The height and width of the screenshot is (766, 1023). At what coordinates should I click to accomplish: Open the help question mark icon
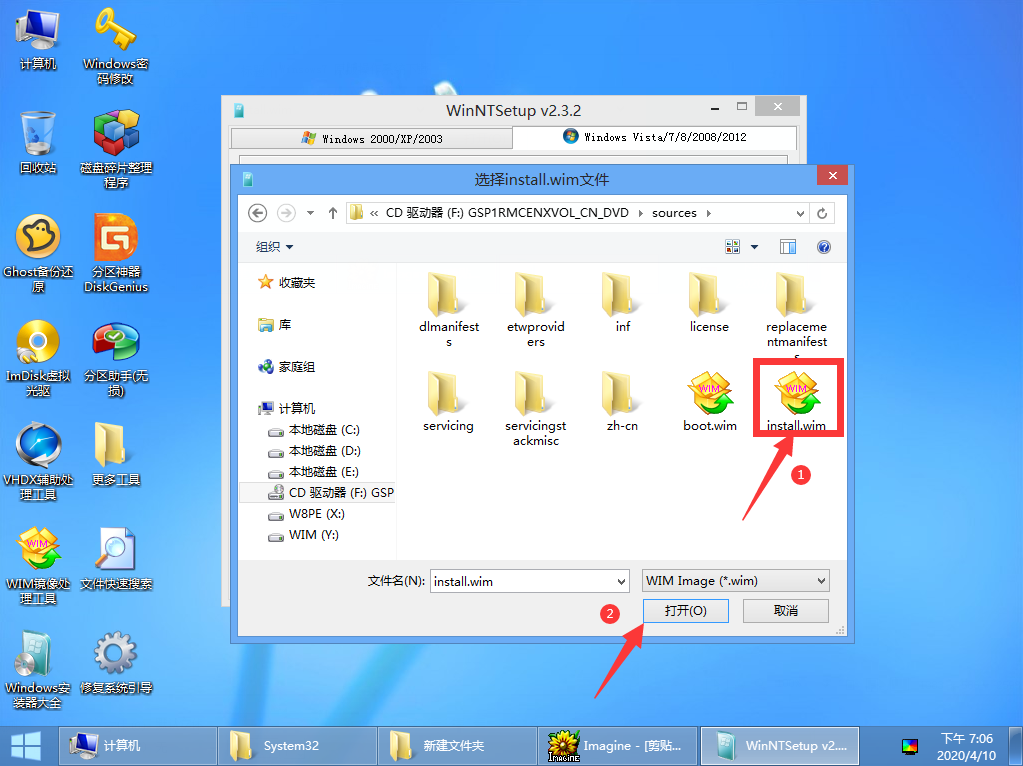824,247
